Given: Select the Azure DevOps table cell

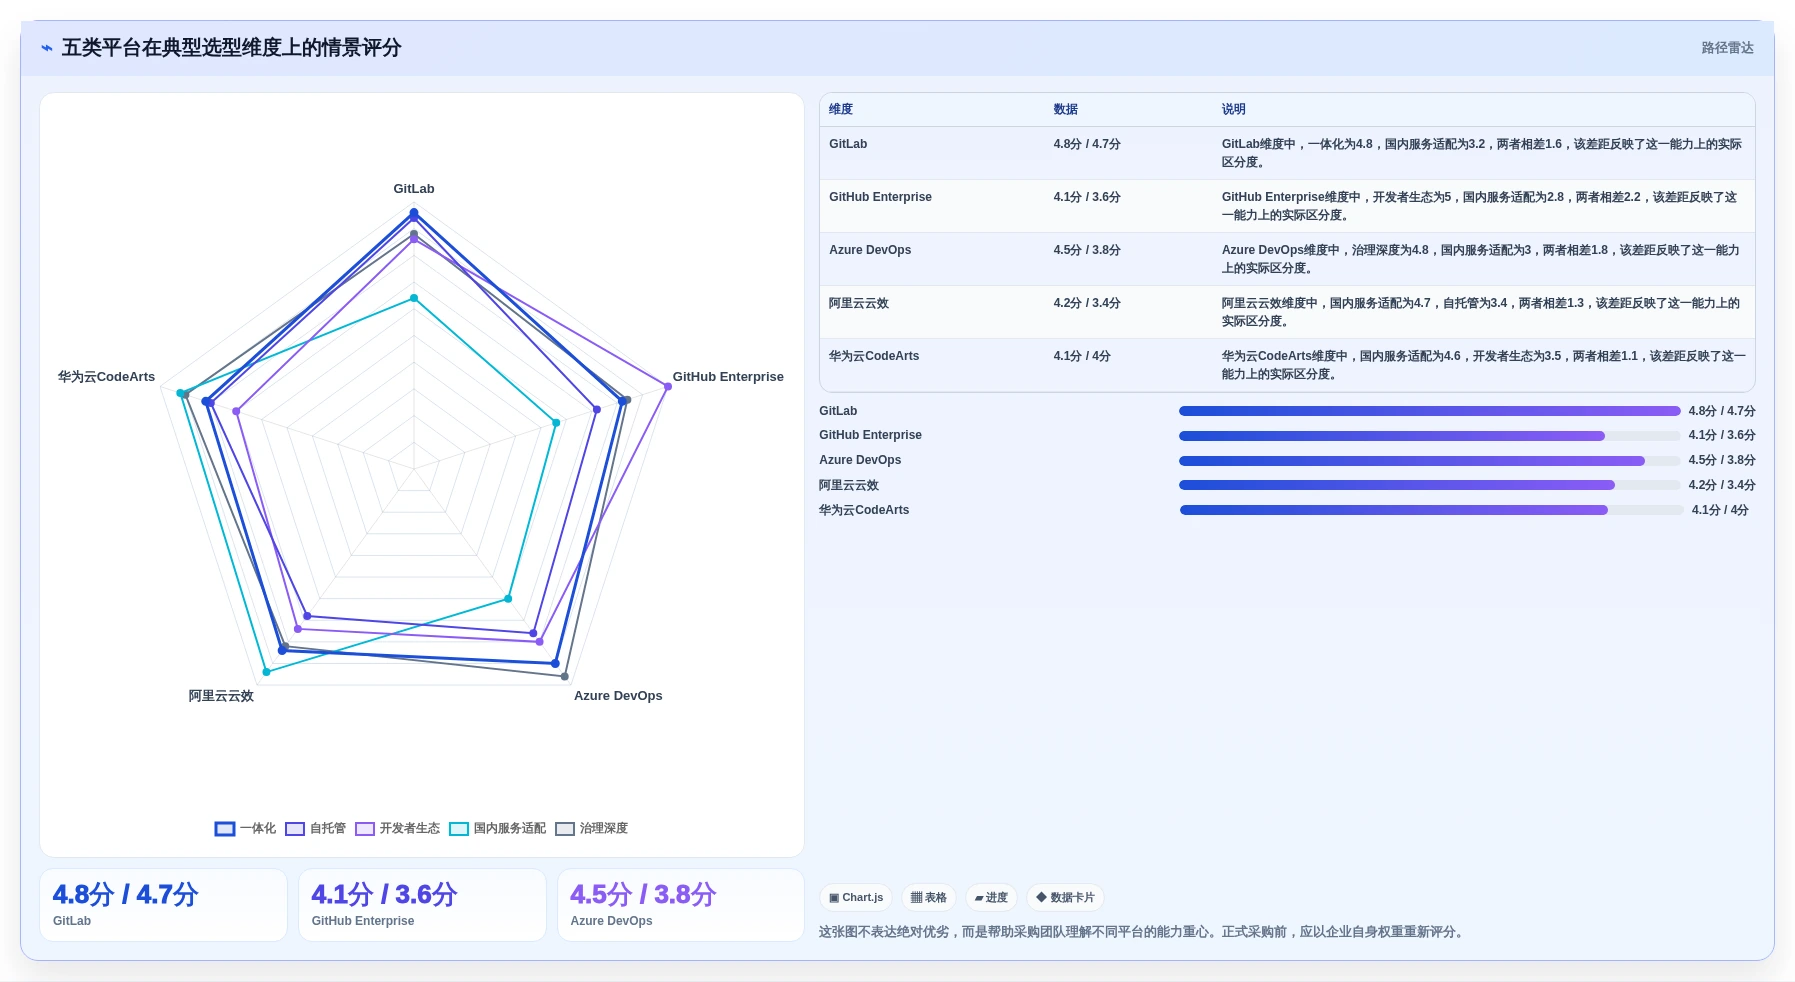Looking at the screenshot, I should pyautogui.click(x=870, y=250).
